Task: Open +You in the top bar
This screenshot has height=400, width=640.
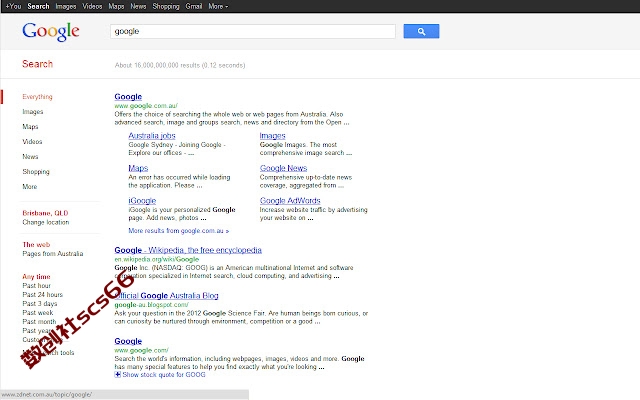Action: 13,6
